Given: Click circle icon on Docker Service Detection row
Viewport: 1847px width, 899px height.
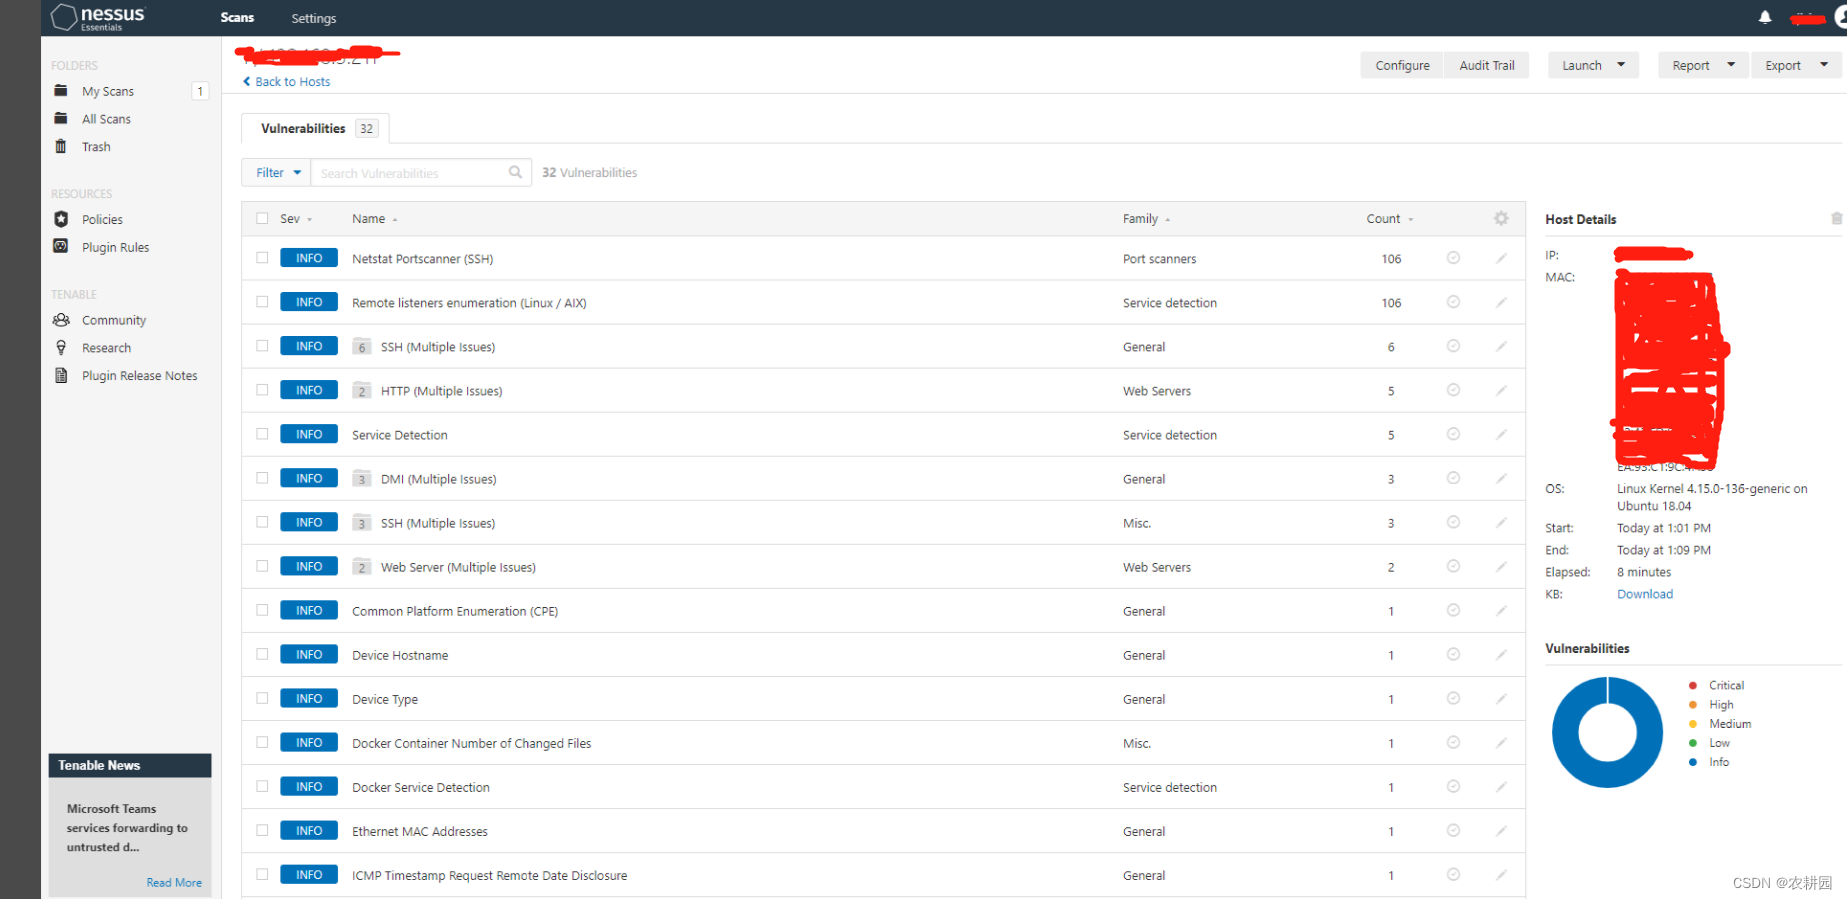Looking at the screenshot, I should pyautogui.click(x=1453, y=786).
